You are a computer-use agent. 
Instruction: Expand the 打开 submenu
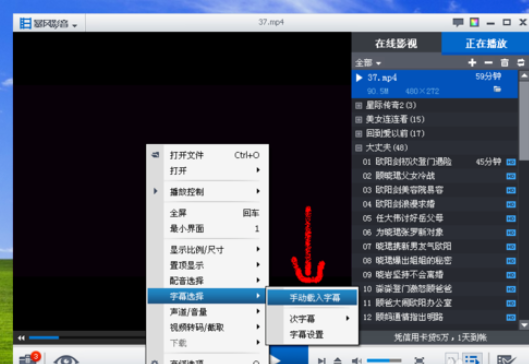[208, 171]
